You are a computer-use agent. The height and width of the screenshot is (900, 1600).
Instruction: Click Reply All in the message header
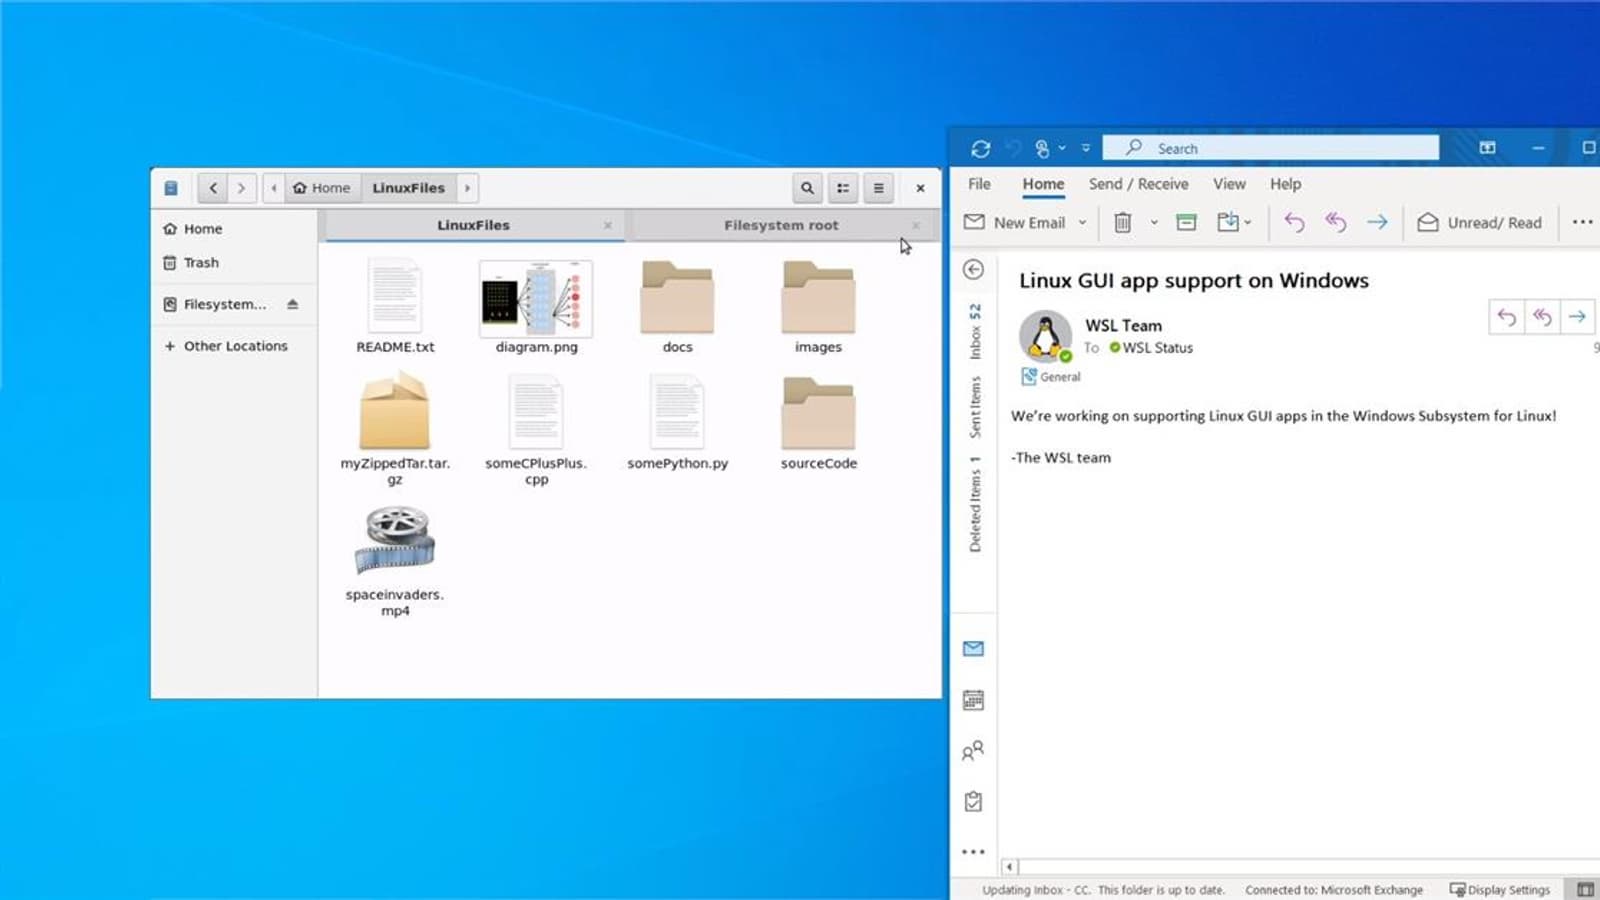click(x=1542, y=318)
